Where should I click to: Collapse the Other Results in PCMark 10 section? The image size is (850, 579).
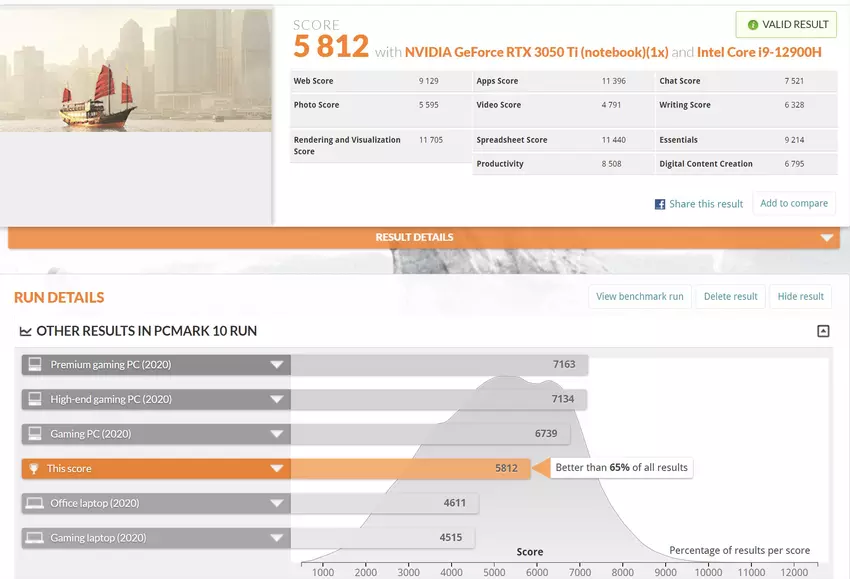coord(823,331)
